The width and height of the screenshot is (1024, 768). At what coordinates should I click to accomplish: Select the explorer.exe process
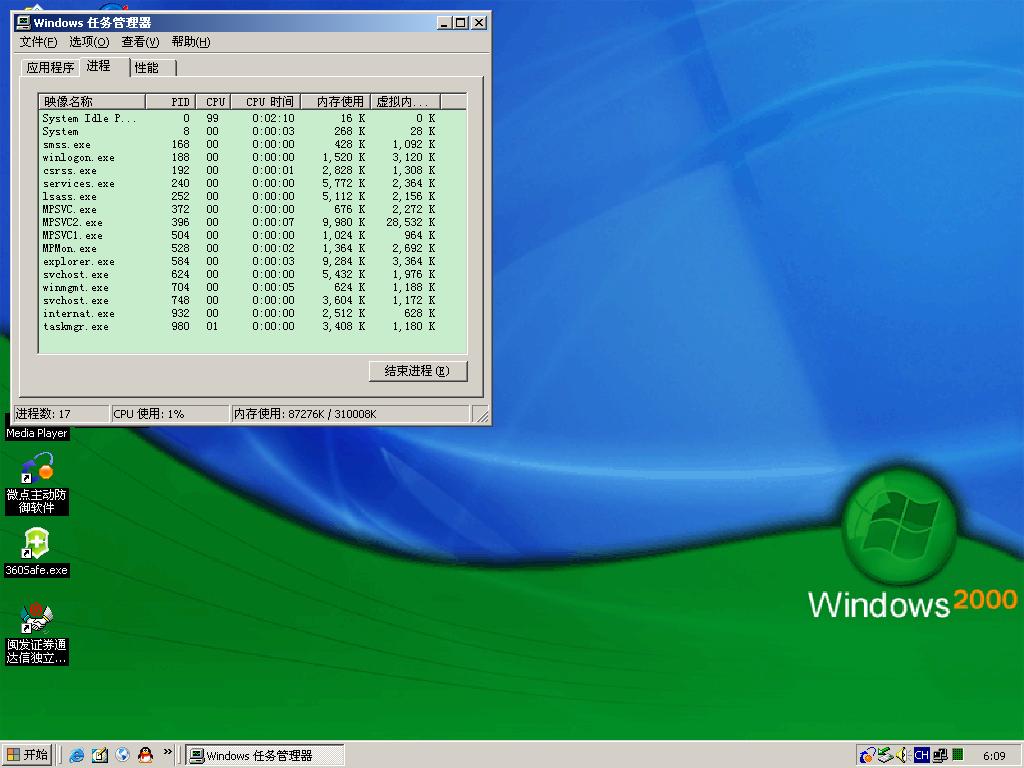point(252,261)
